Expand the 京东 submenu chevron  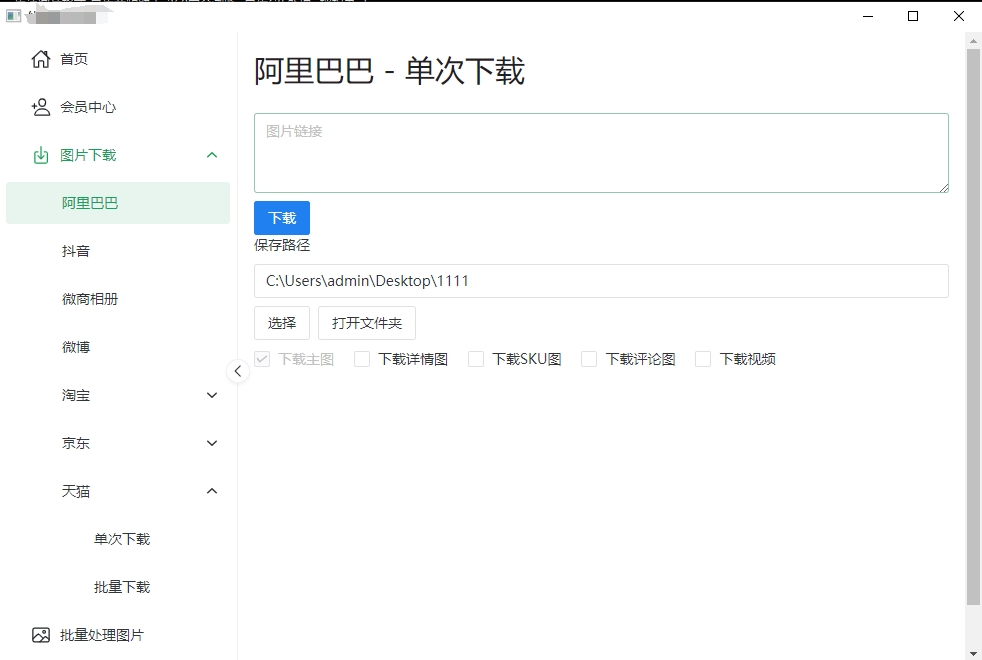(x=212, y=443)
